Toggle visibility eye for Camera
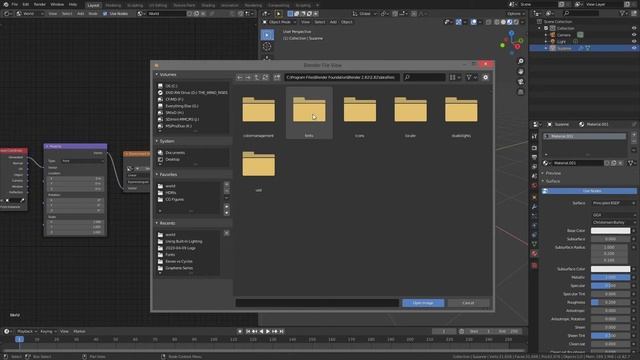Image resolution: width=640 pixels, height=360 pixels. tap(634, 35)
